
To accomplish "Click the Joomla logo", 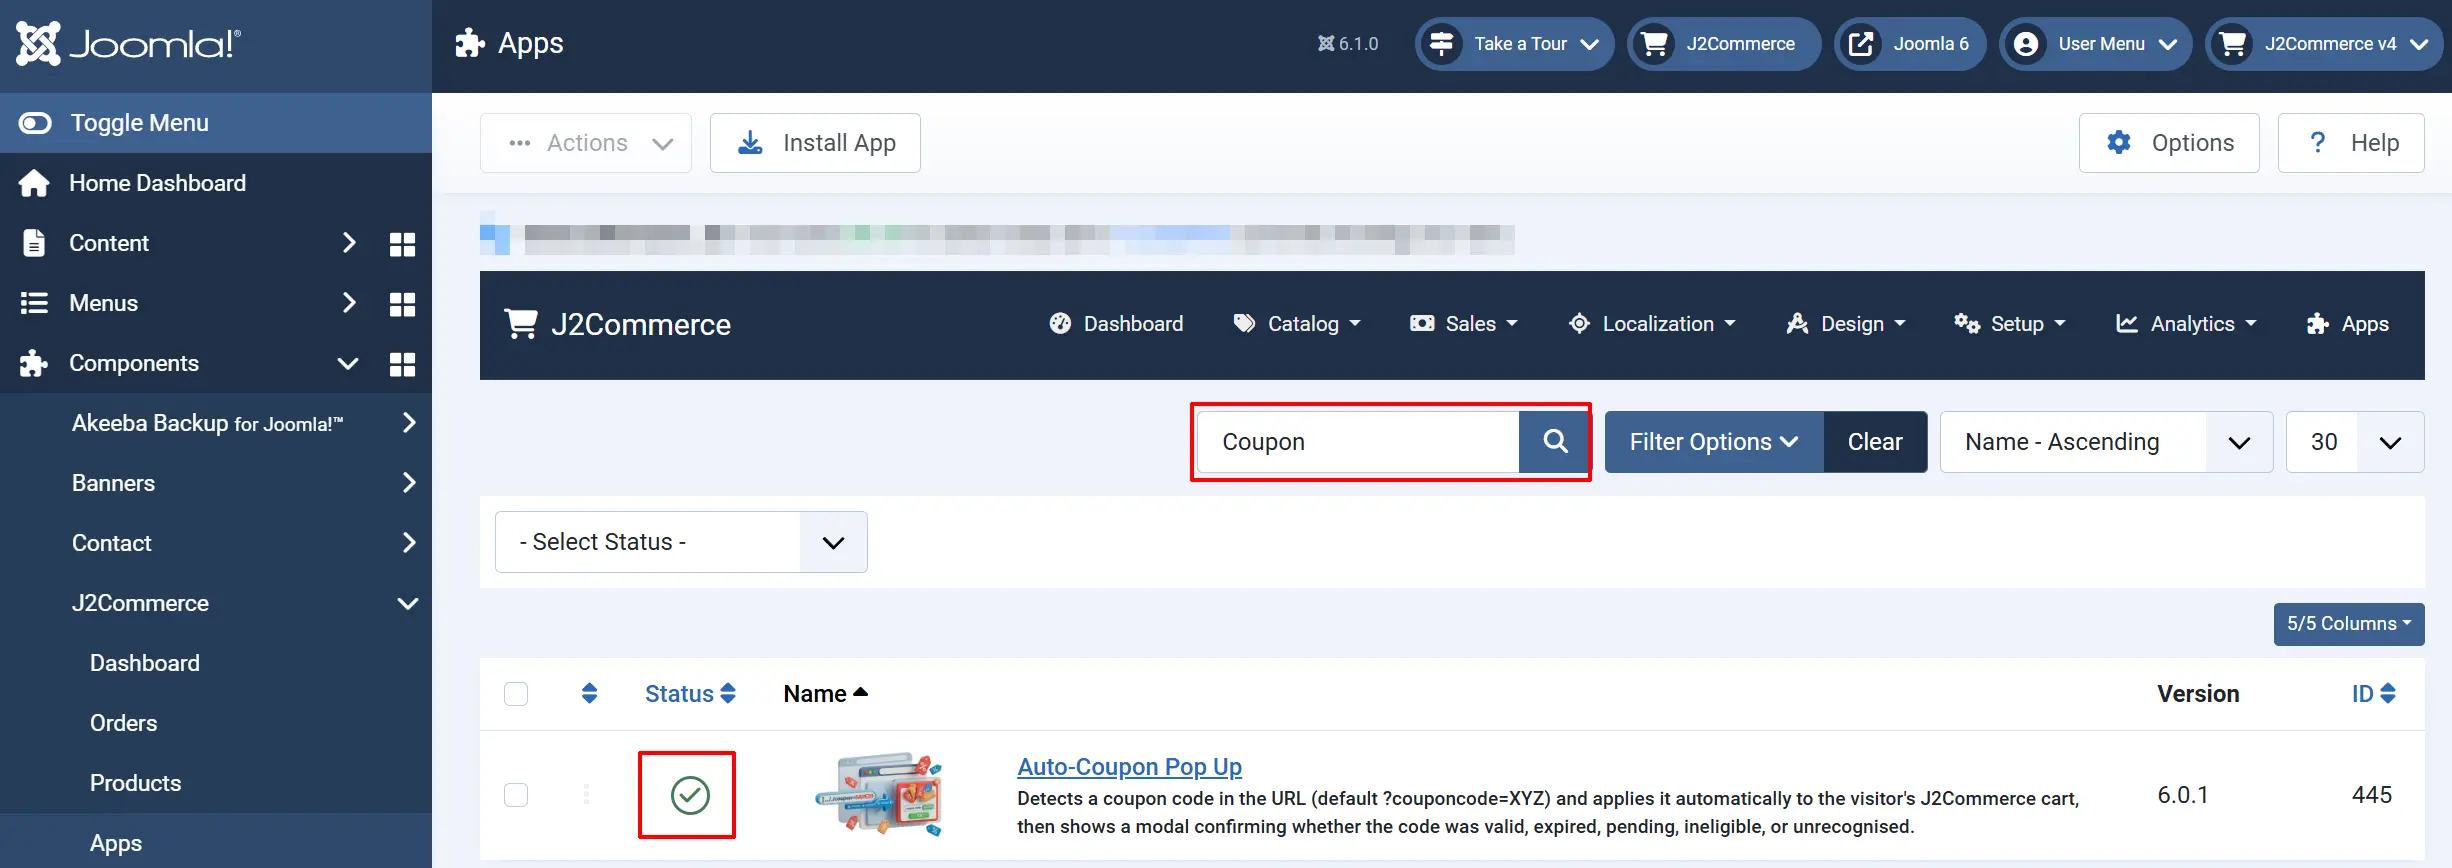I will point(128,44).
